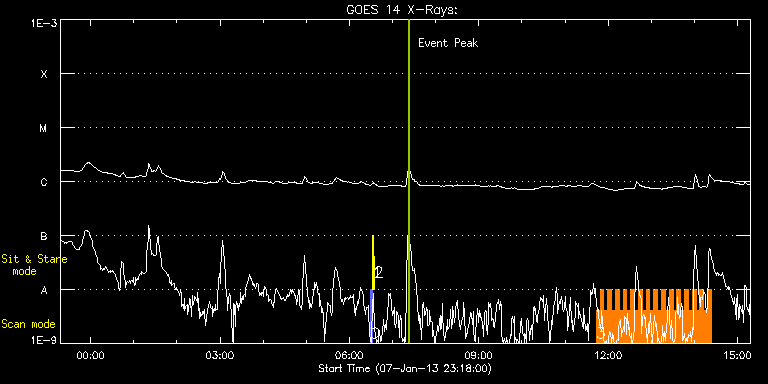This screenshot has height=384, width=768.
Task: Select the 06:00 time tick label
Action: 350,355
